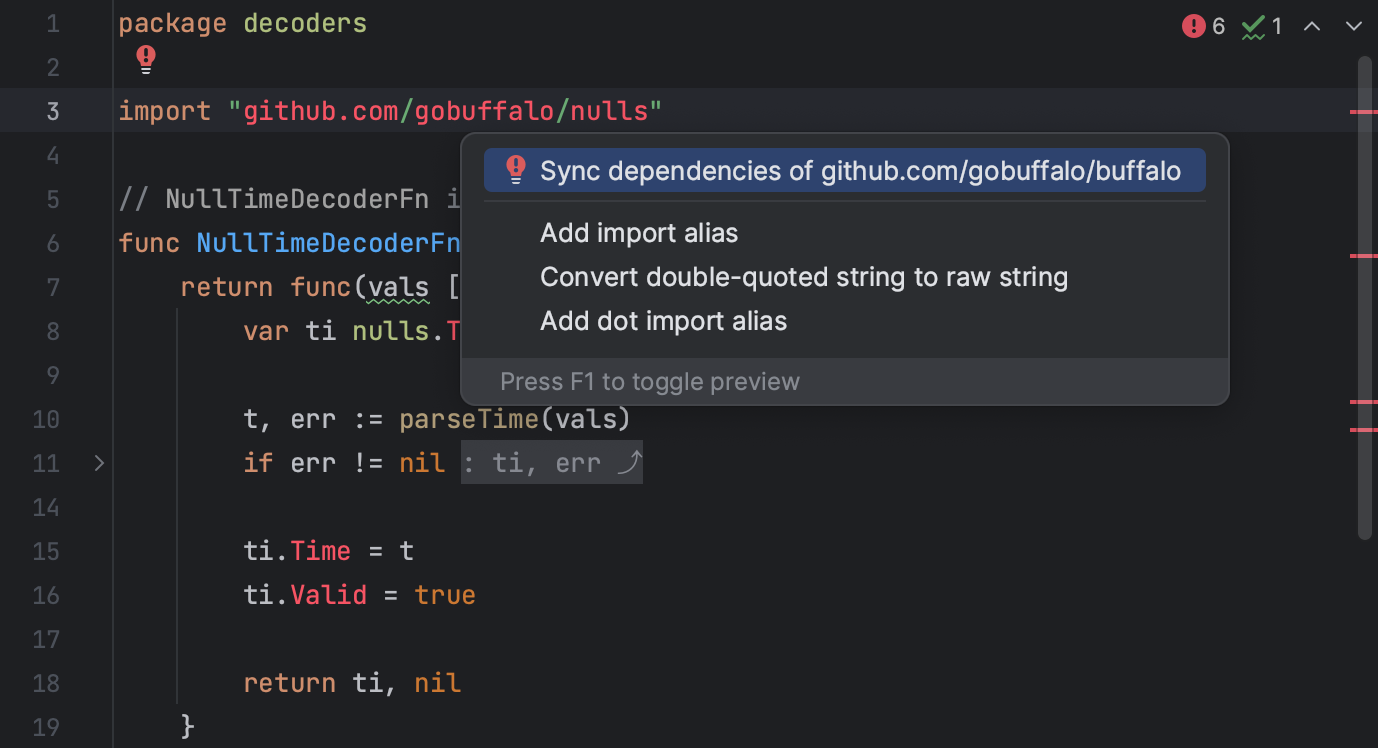
Task: Choose Add dot import alias
Action: coord(663,321)
